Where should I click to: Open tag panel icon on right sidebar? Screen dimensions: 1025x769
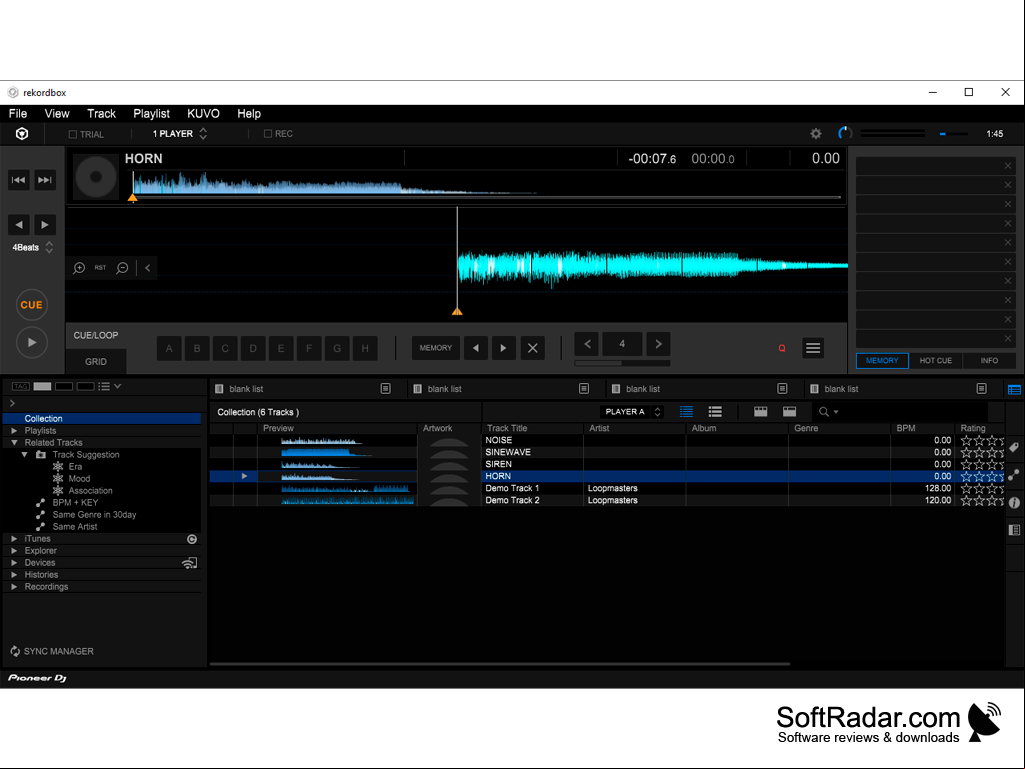pos(1014,448)
